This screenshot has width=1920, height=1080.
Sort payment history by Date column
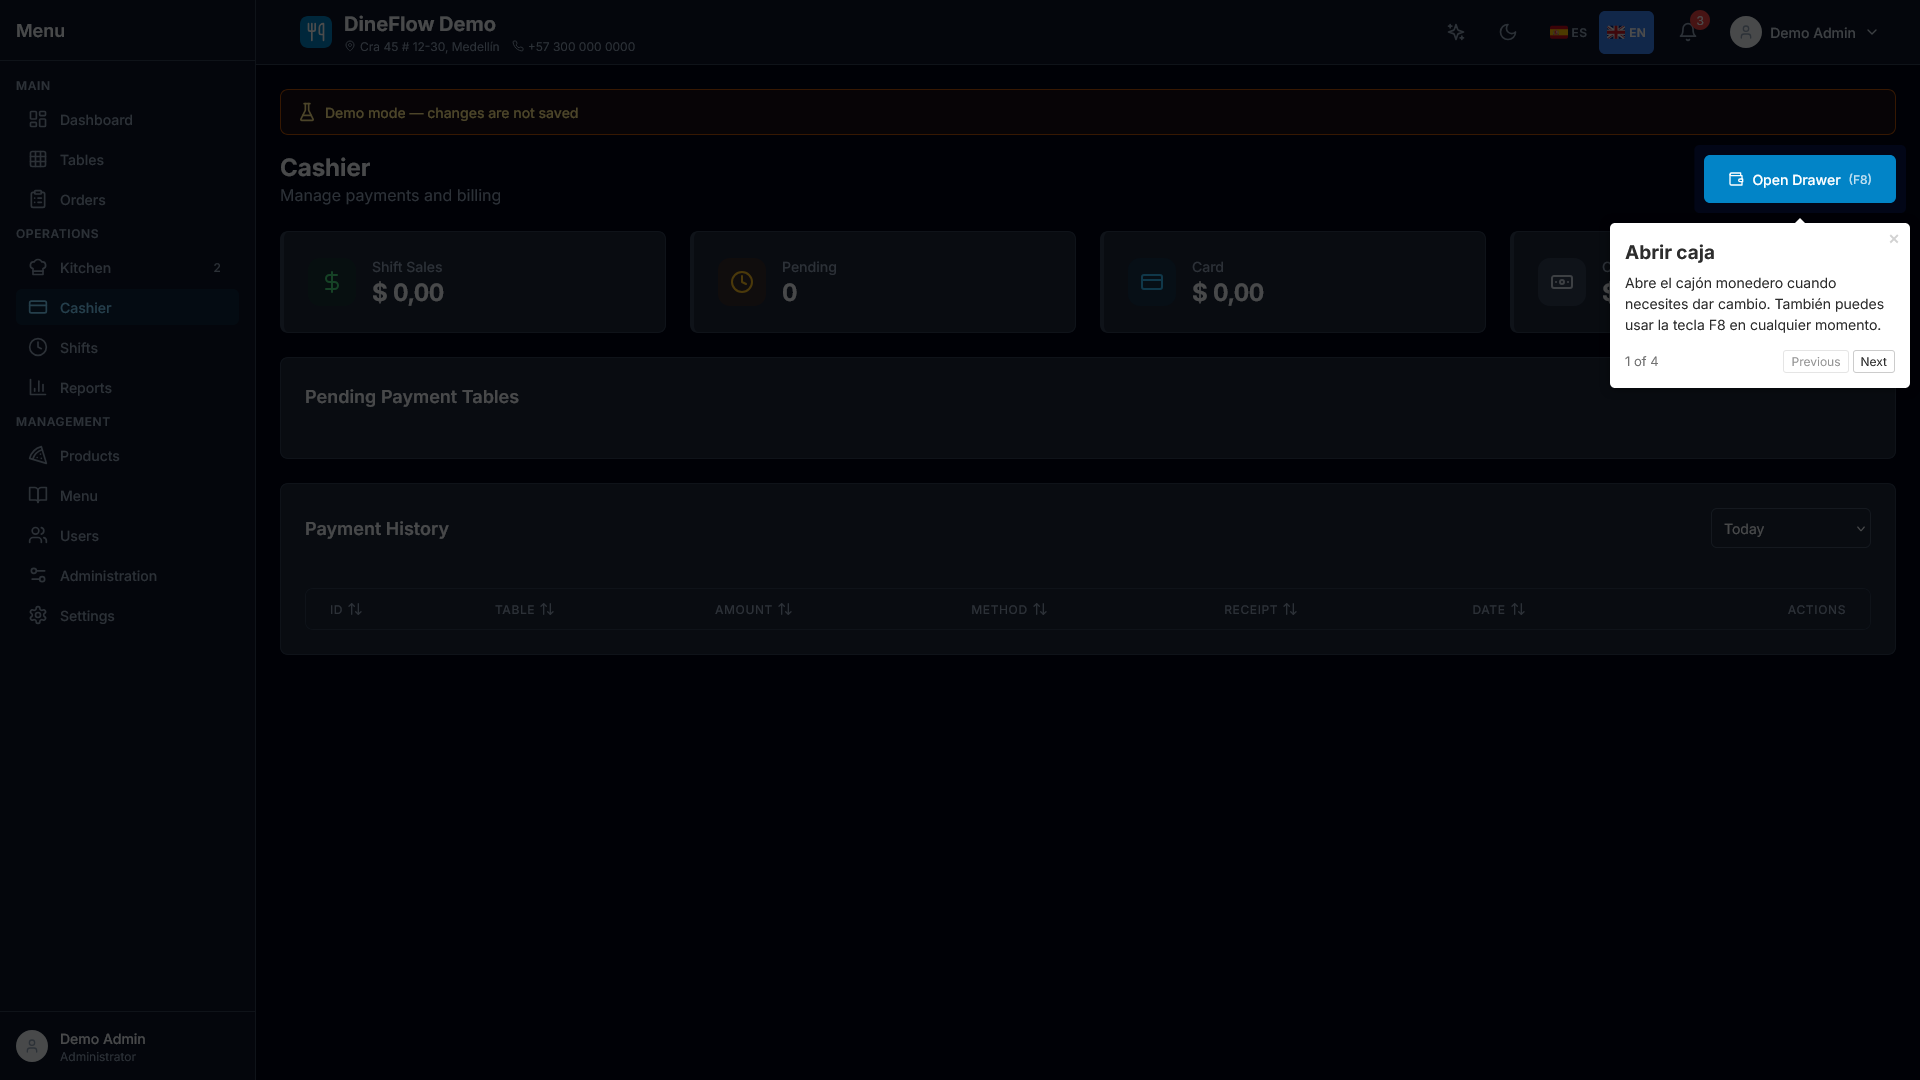click(x=1498, y=609)
